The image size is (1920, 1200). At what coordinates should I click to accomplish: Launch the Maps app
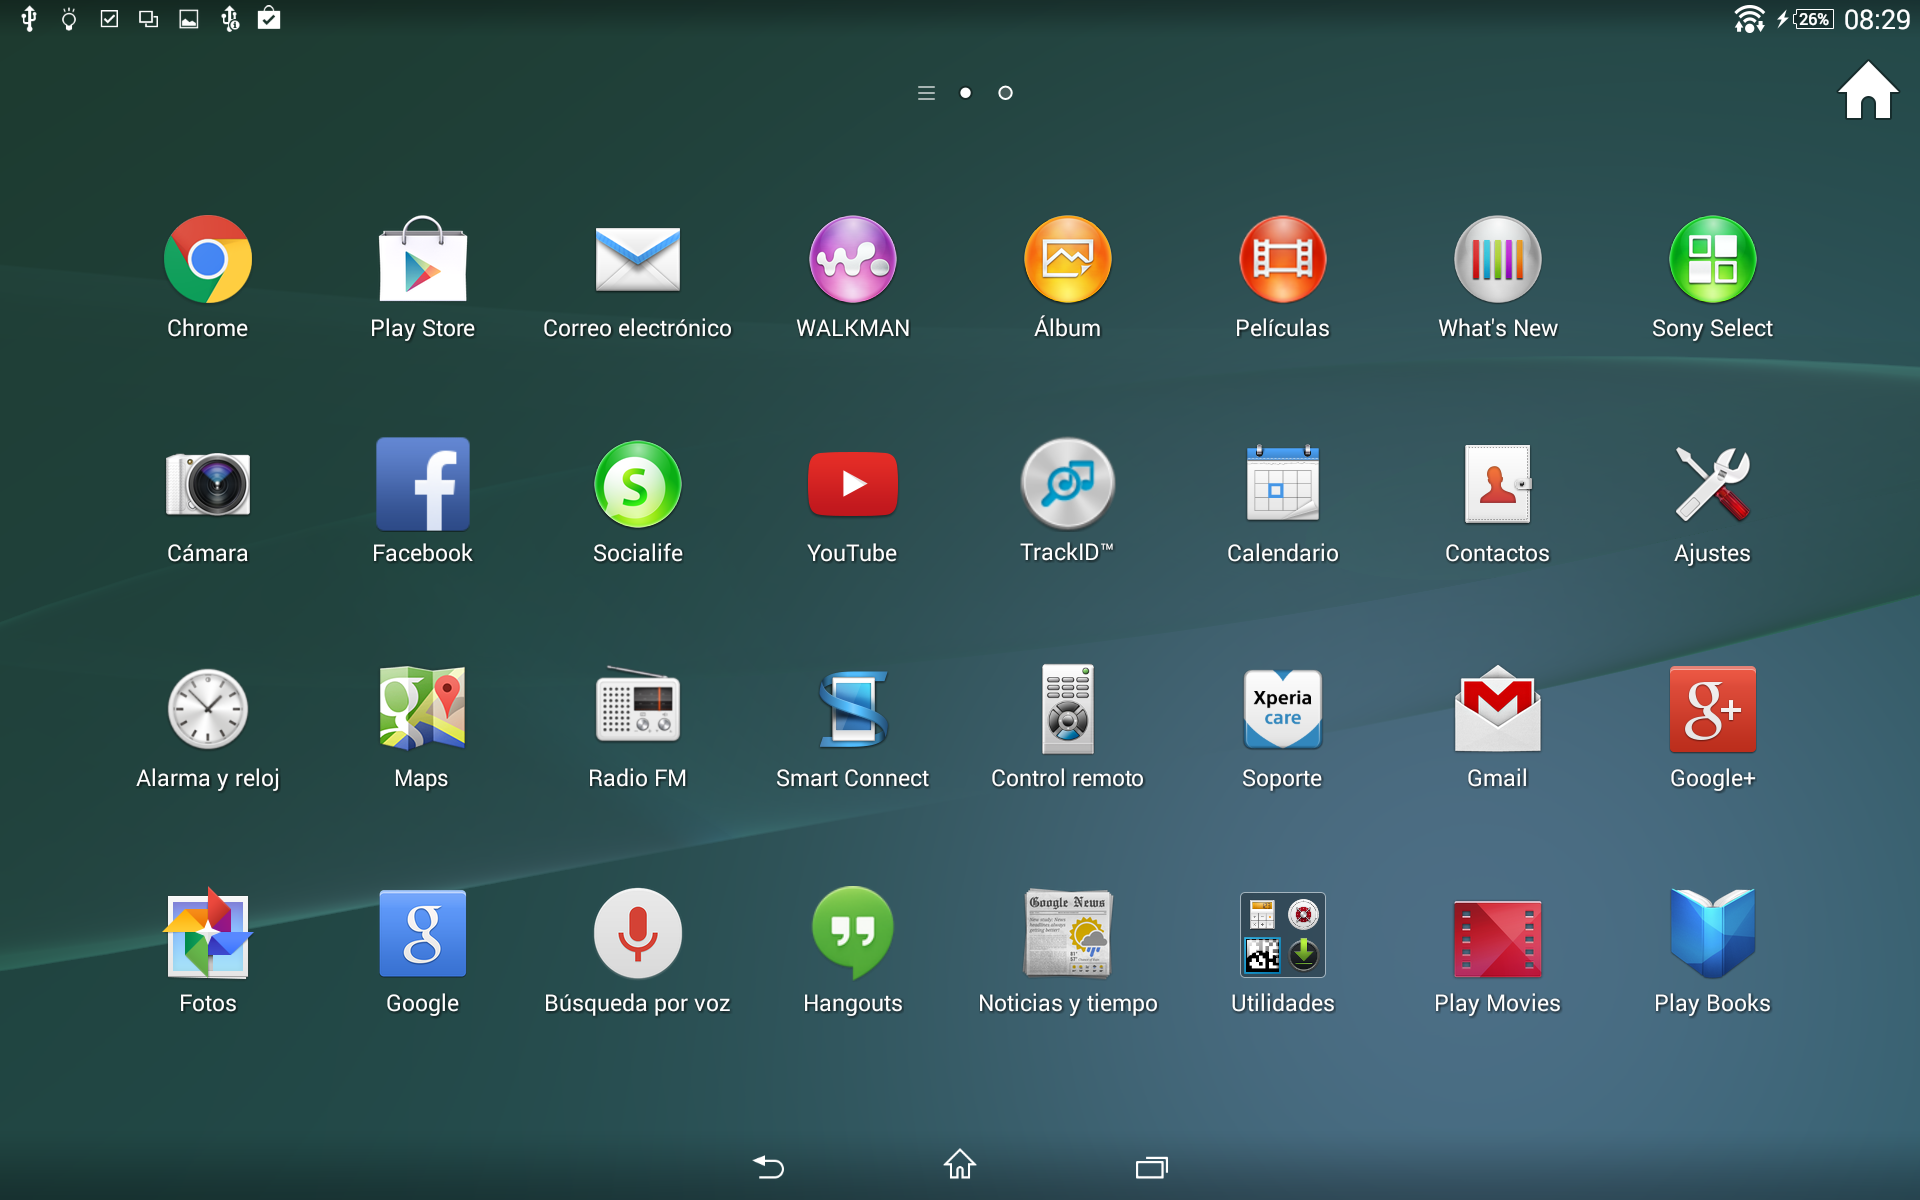tap(422, 709)
